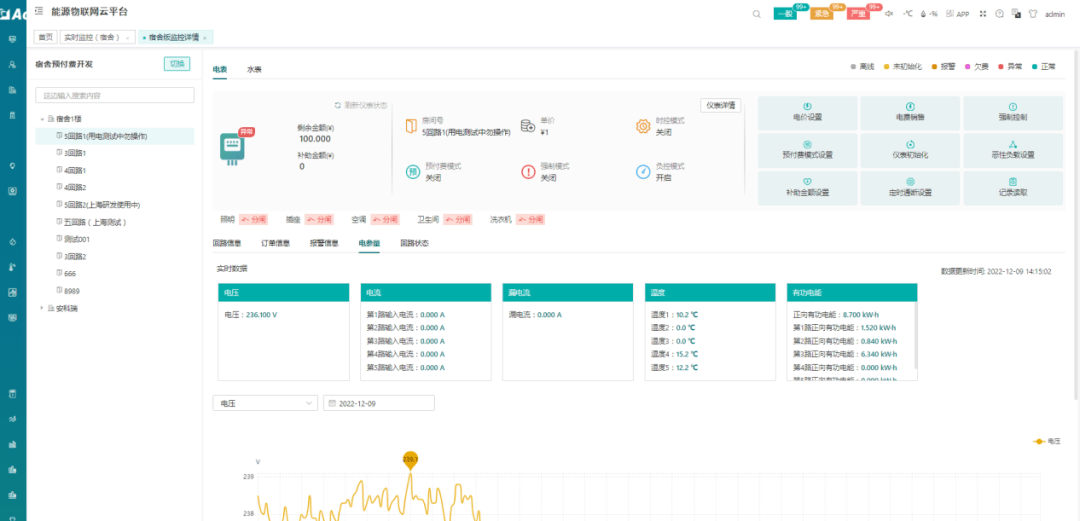Image resolution: width=1080 pixels, height=521 pixels.
Task: Click the temperature °C indicator
Action: [x=908, y=14]
